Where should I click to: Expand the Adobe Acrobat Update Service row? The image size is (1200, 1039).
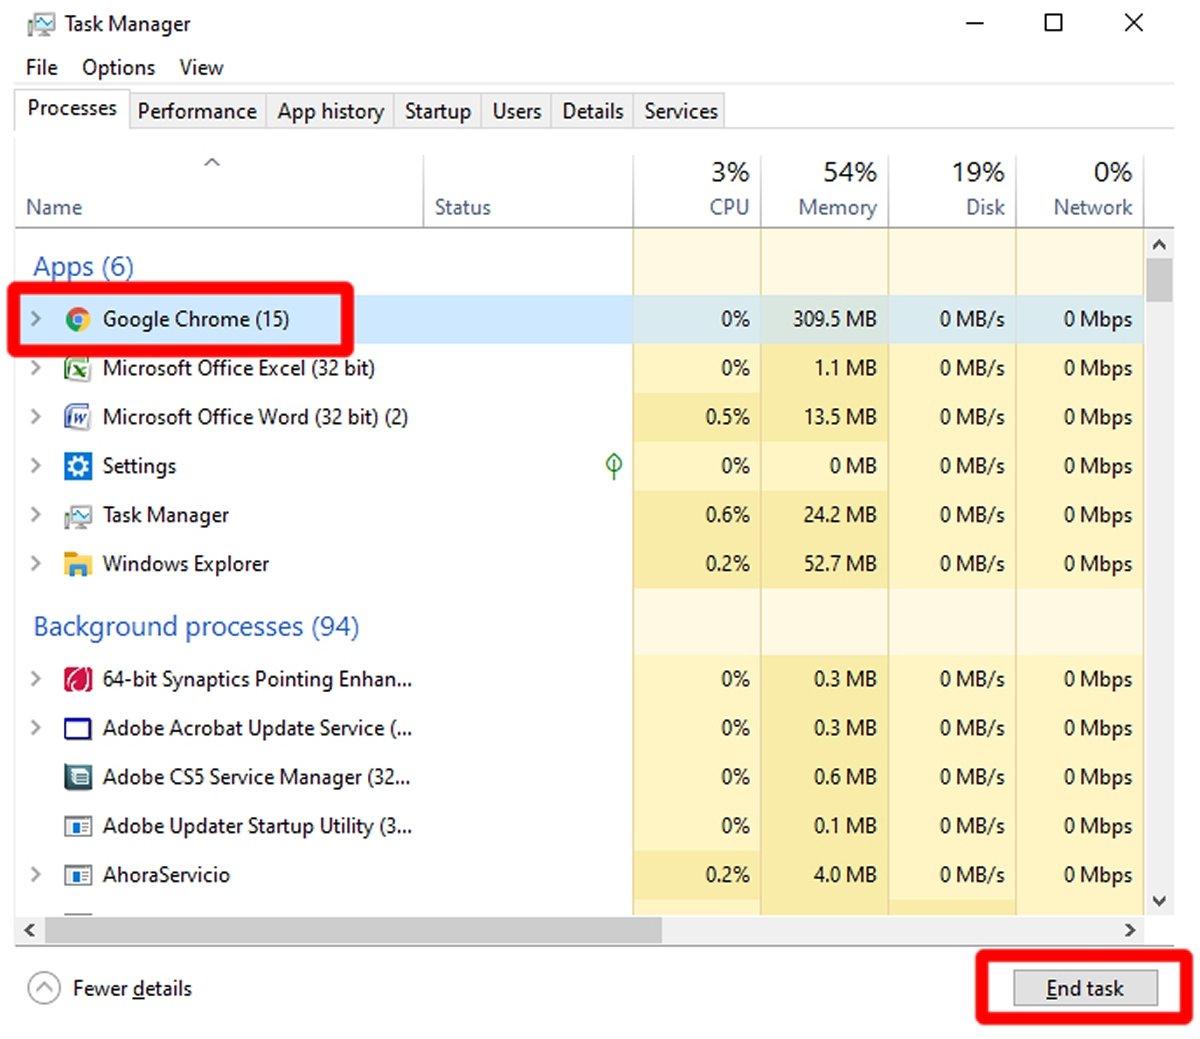click(x=36, y=728)
